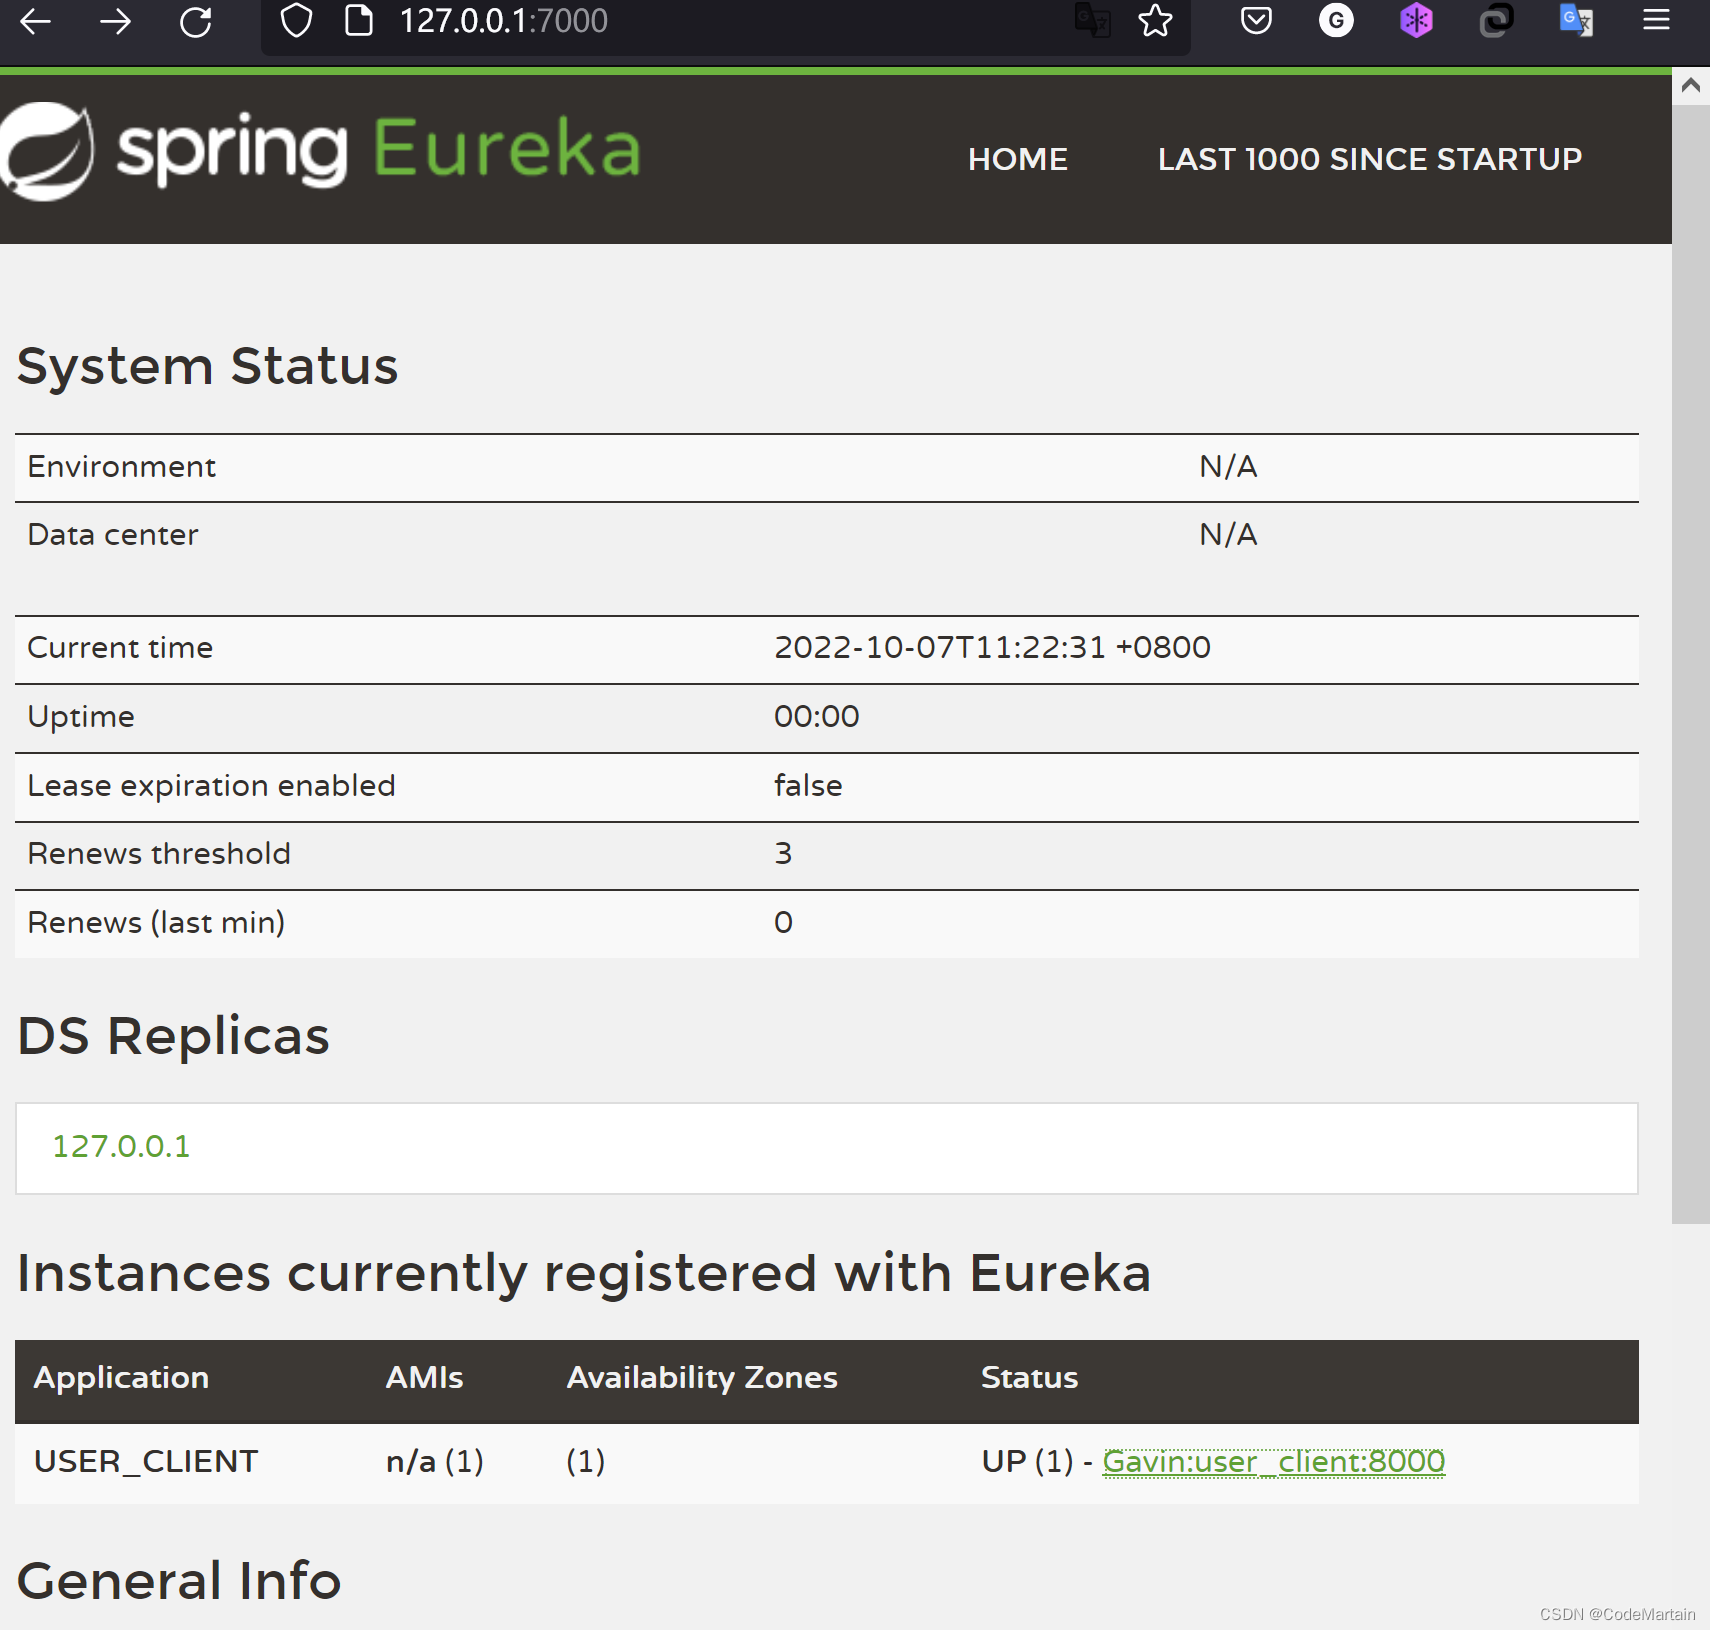1710x1630 pixels.
Task: Open the round G extension icon
Action: [x=1336, y=20]
